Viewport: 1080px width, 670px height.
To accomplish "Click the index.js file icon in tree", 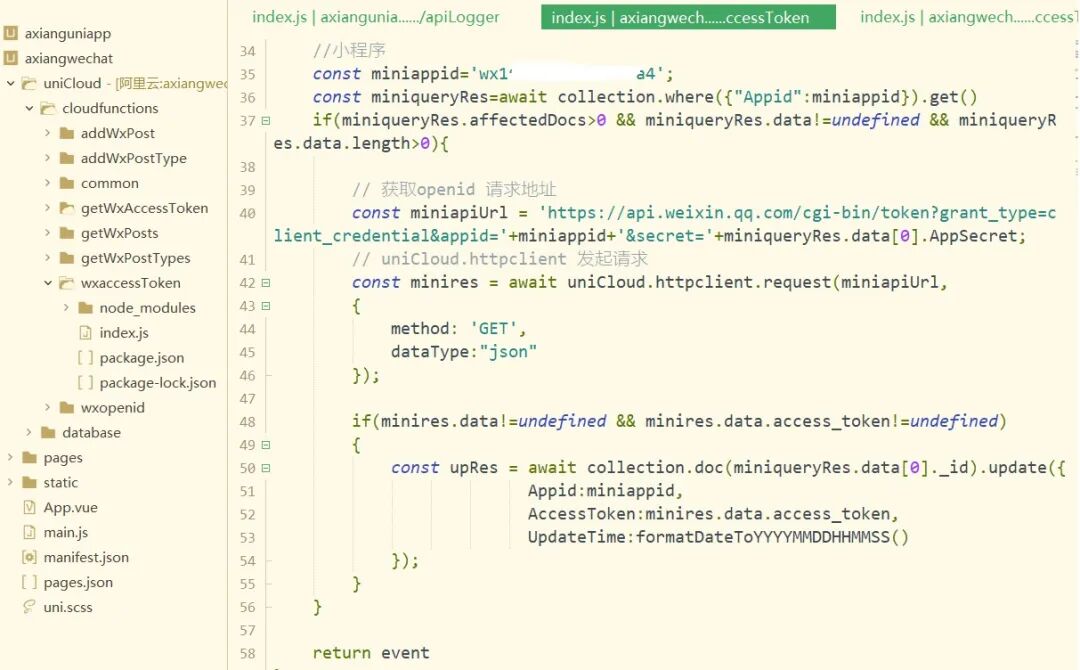I will tap(85, 333).
